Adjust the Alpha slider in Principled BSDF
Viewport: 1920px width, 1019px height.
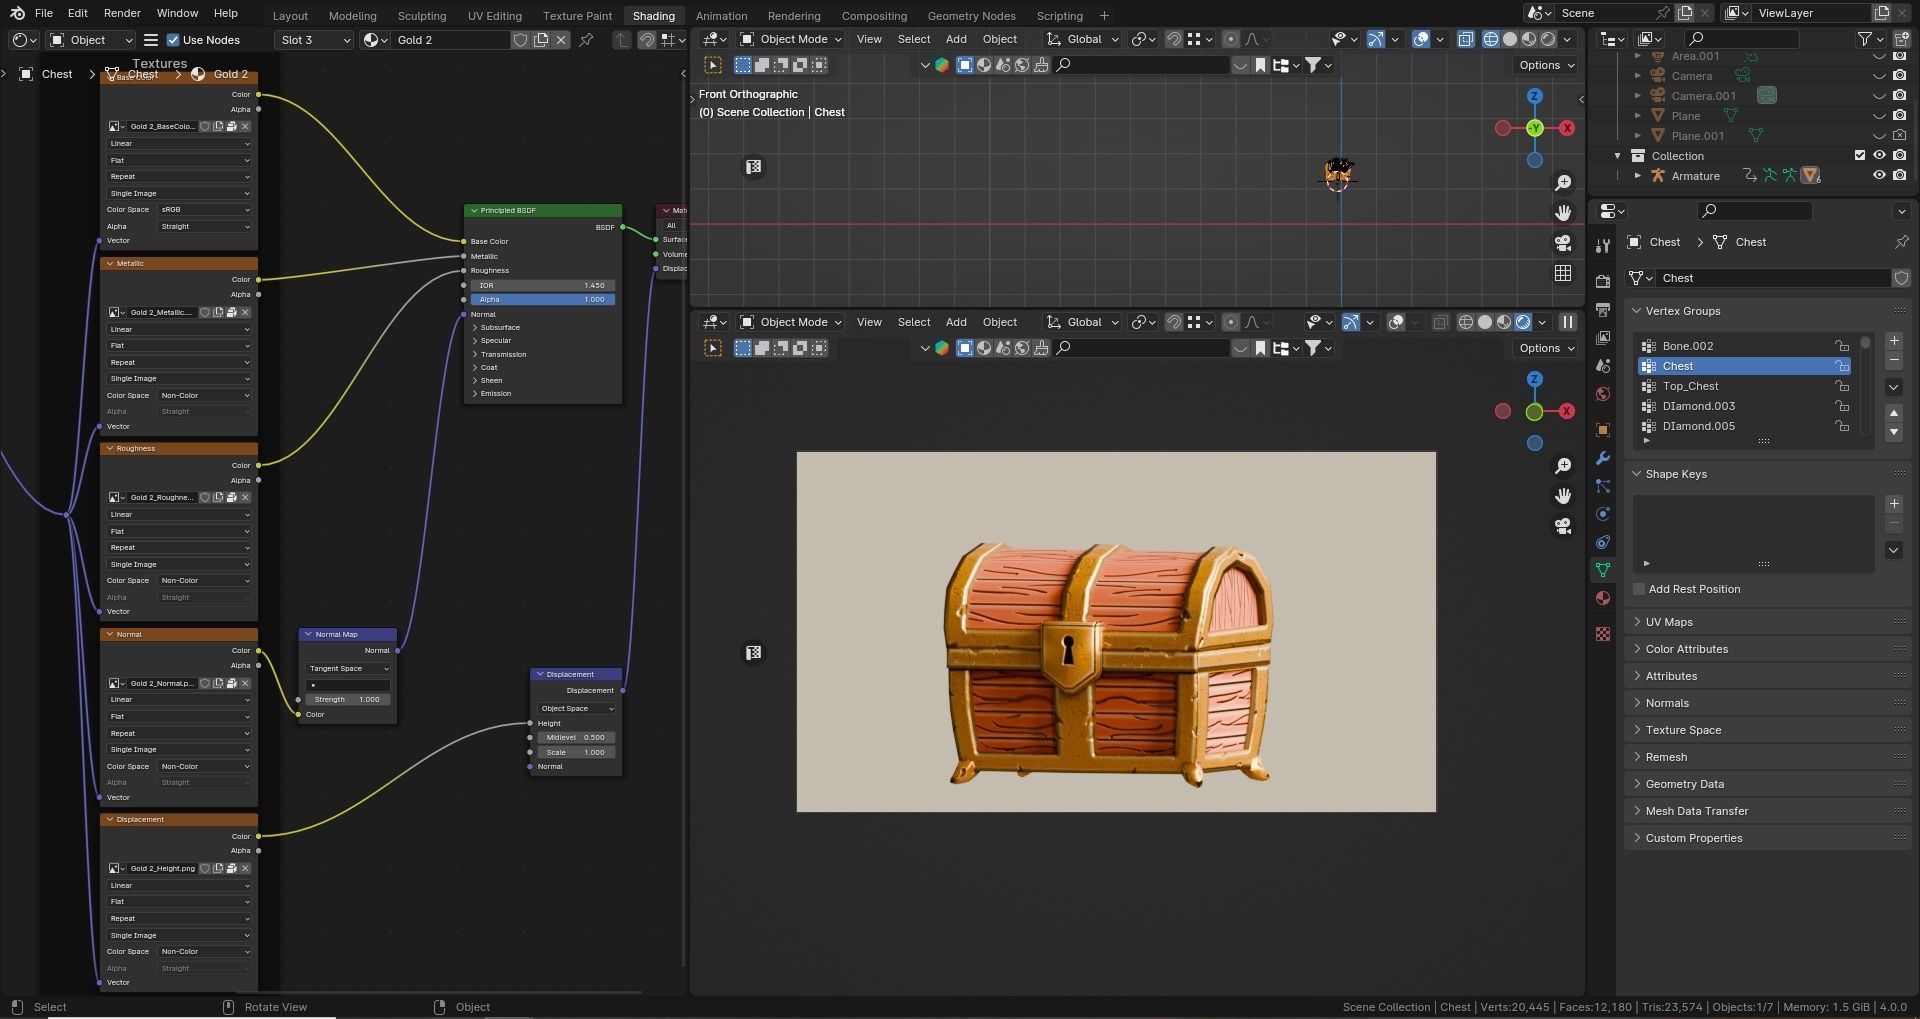point(542,300)
